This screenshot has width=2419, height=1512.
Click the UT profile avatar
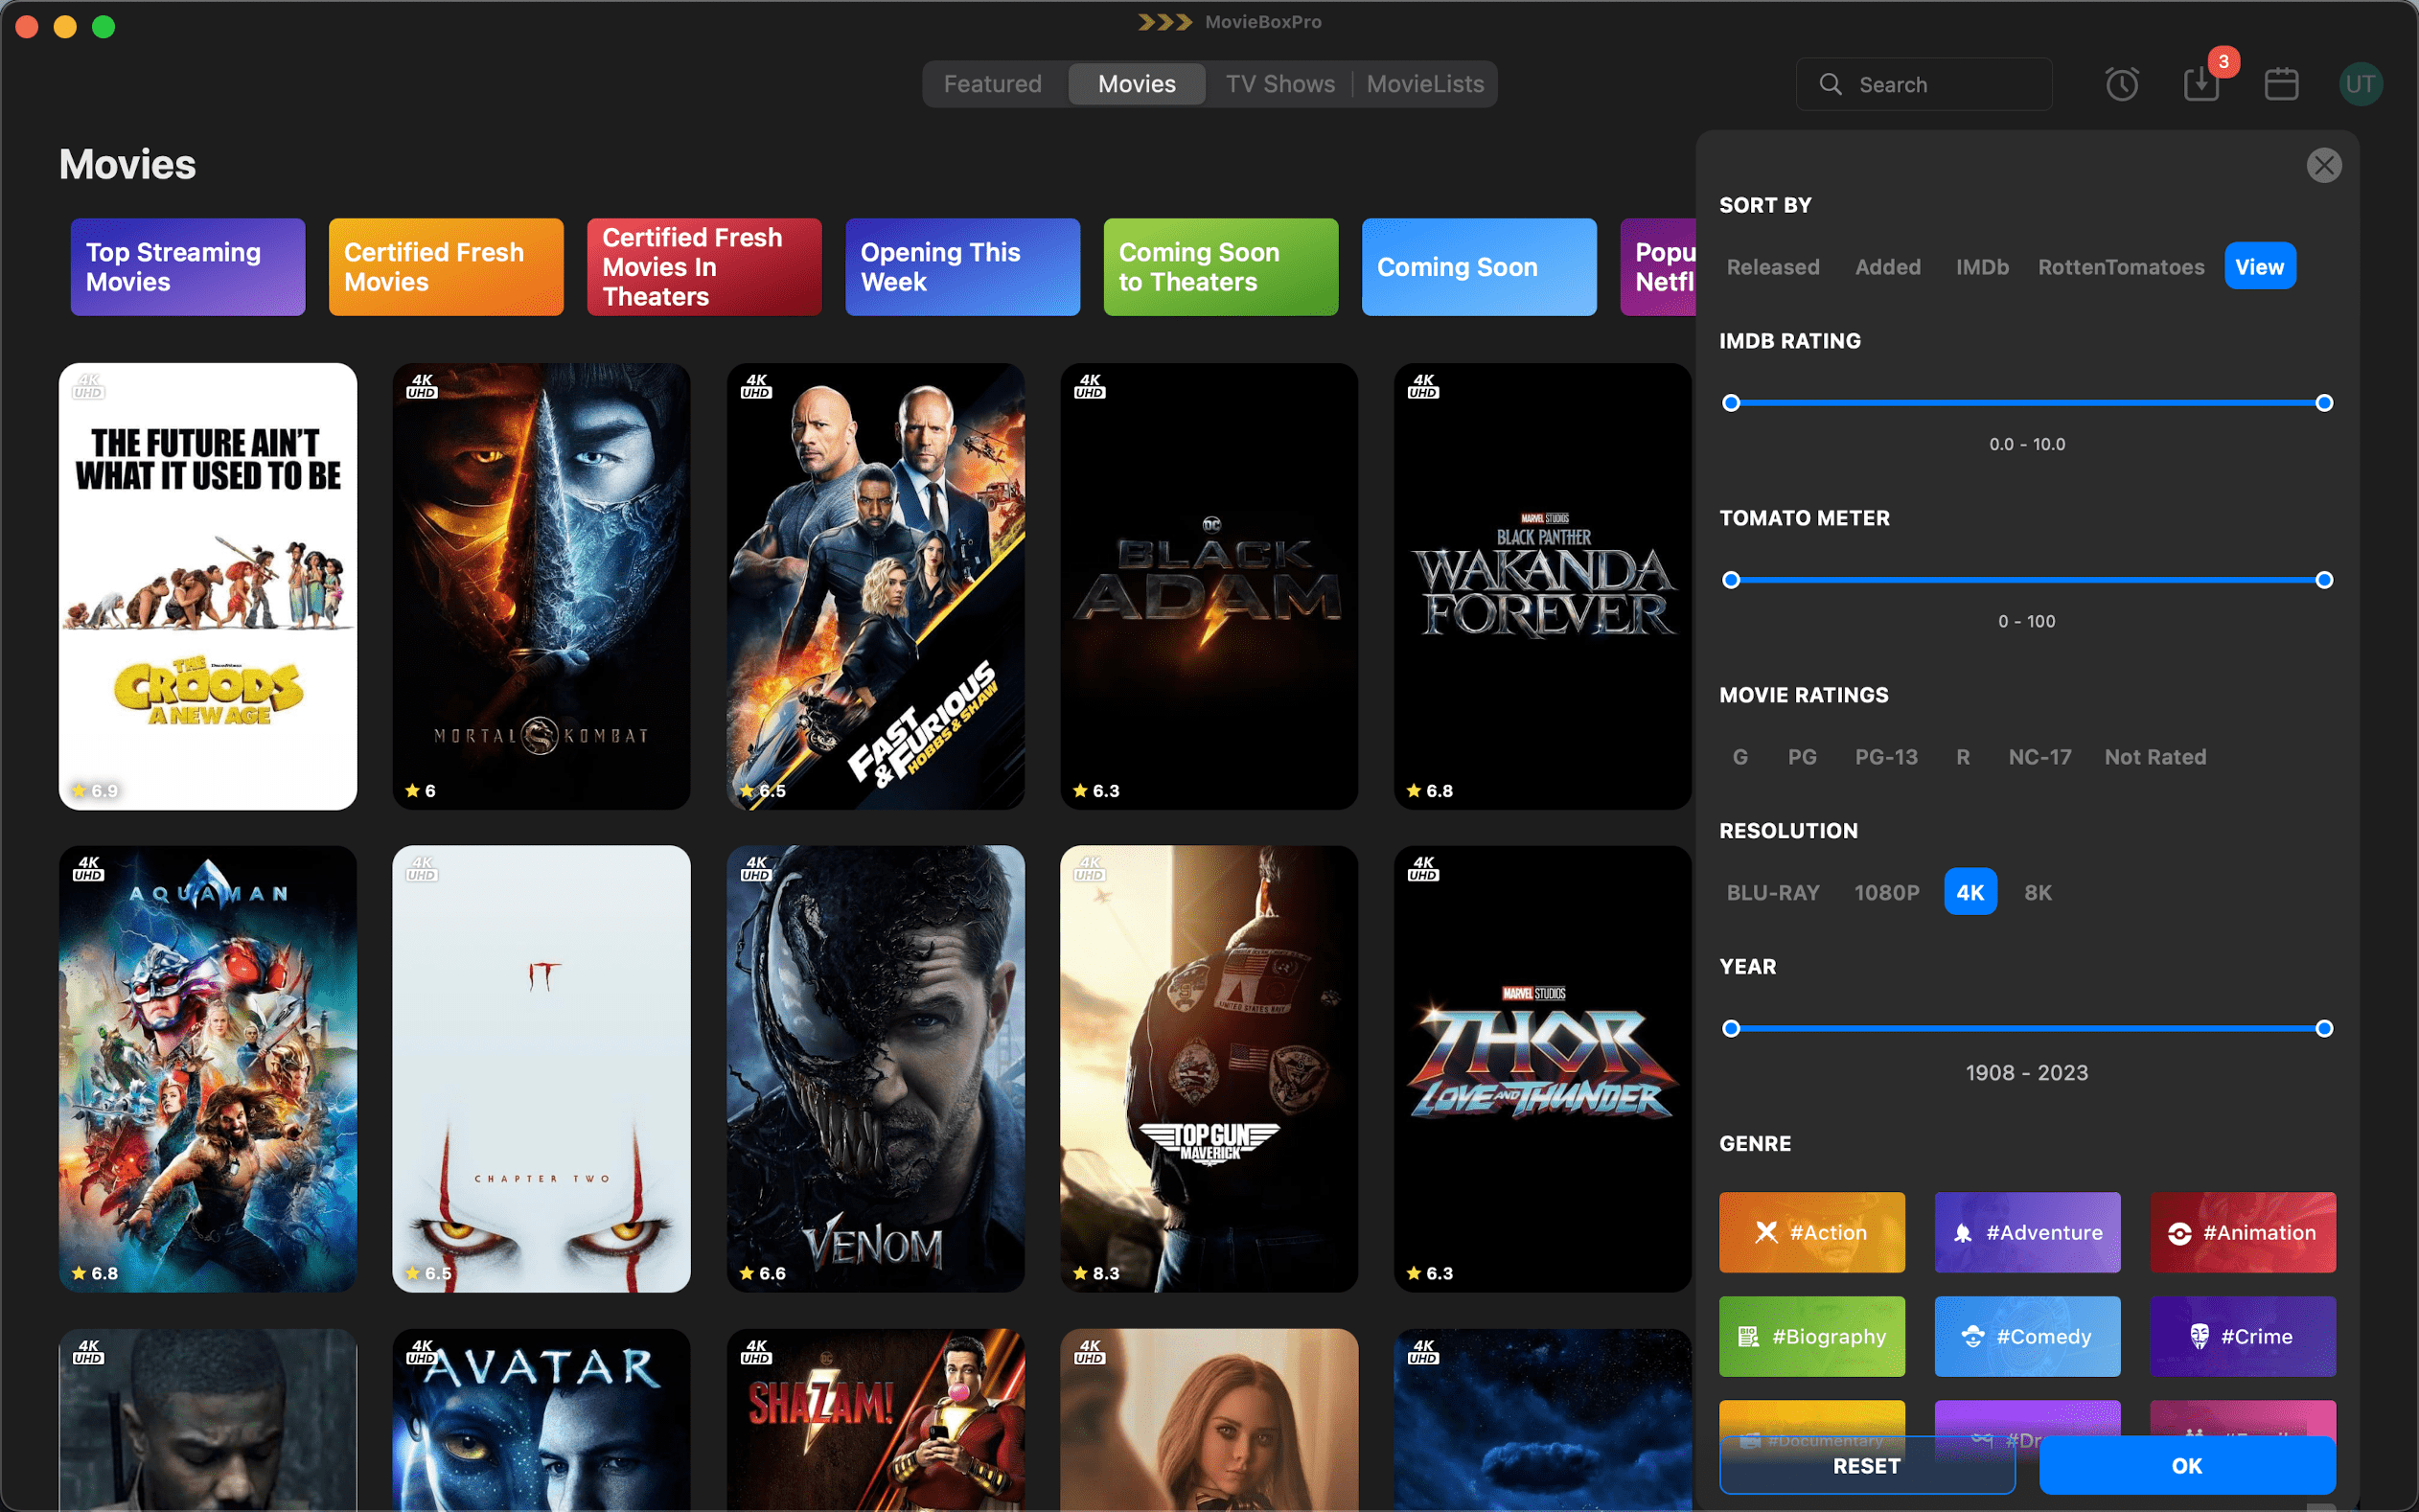click(x=2361, y=84)
